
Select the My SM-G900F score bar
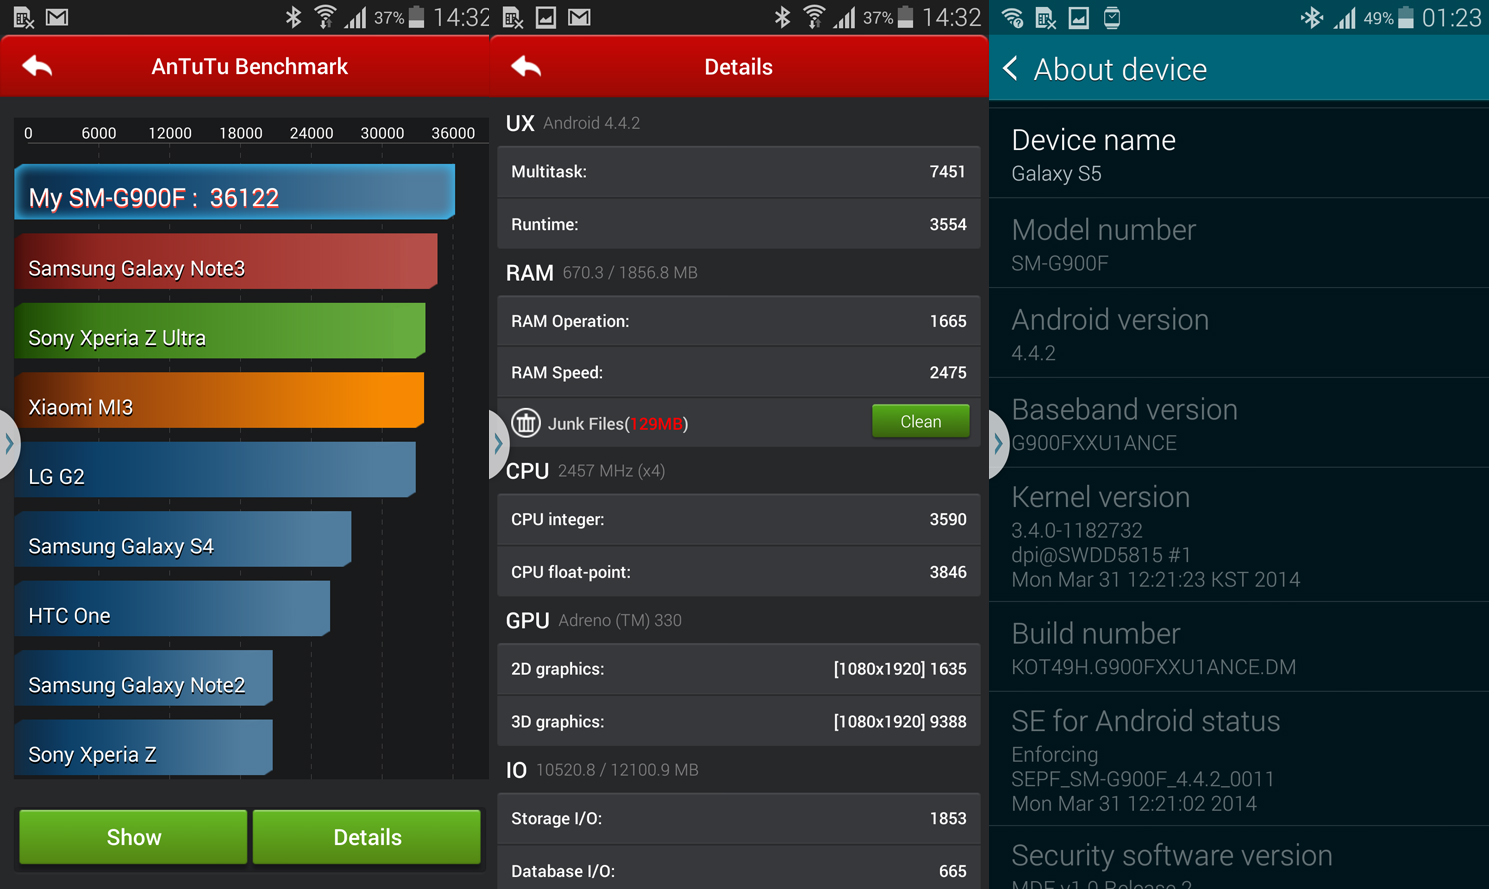(235, 192)
